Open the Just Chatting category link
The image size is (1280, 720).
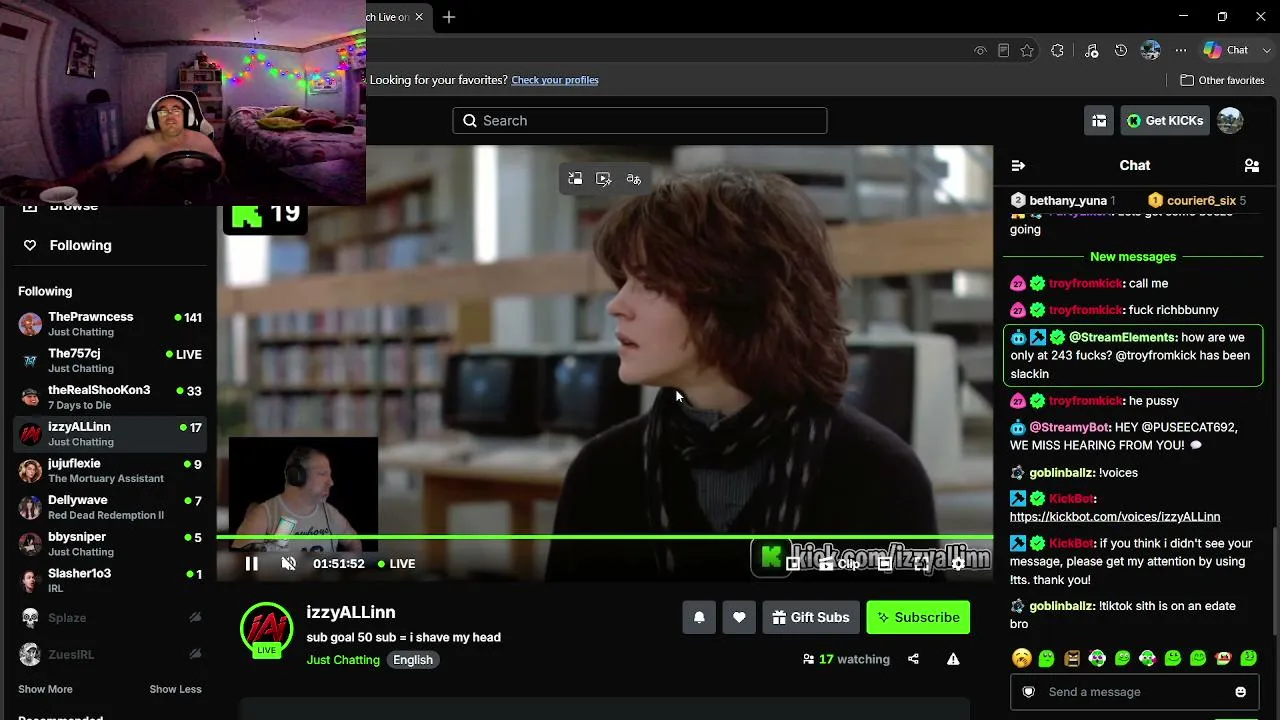coord(343,660)
